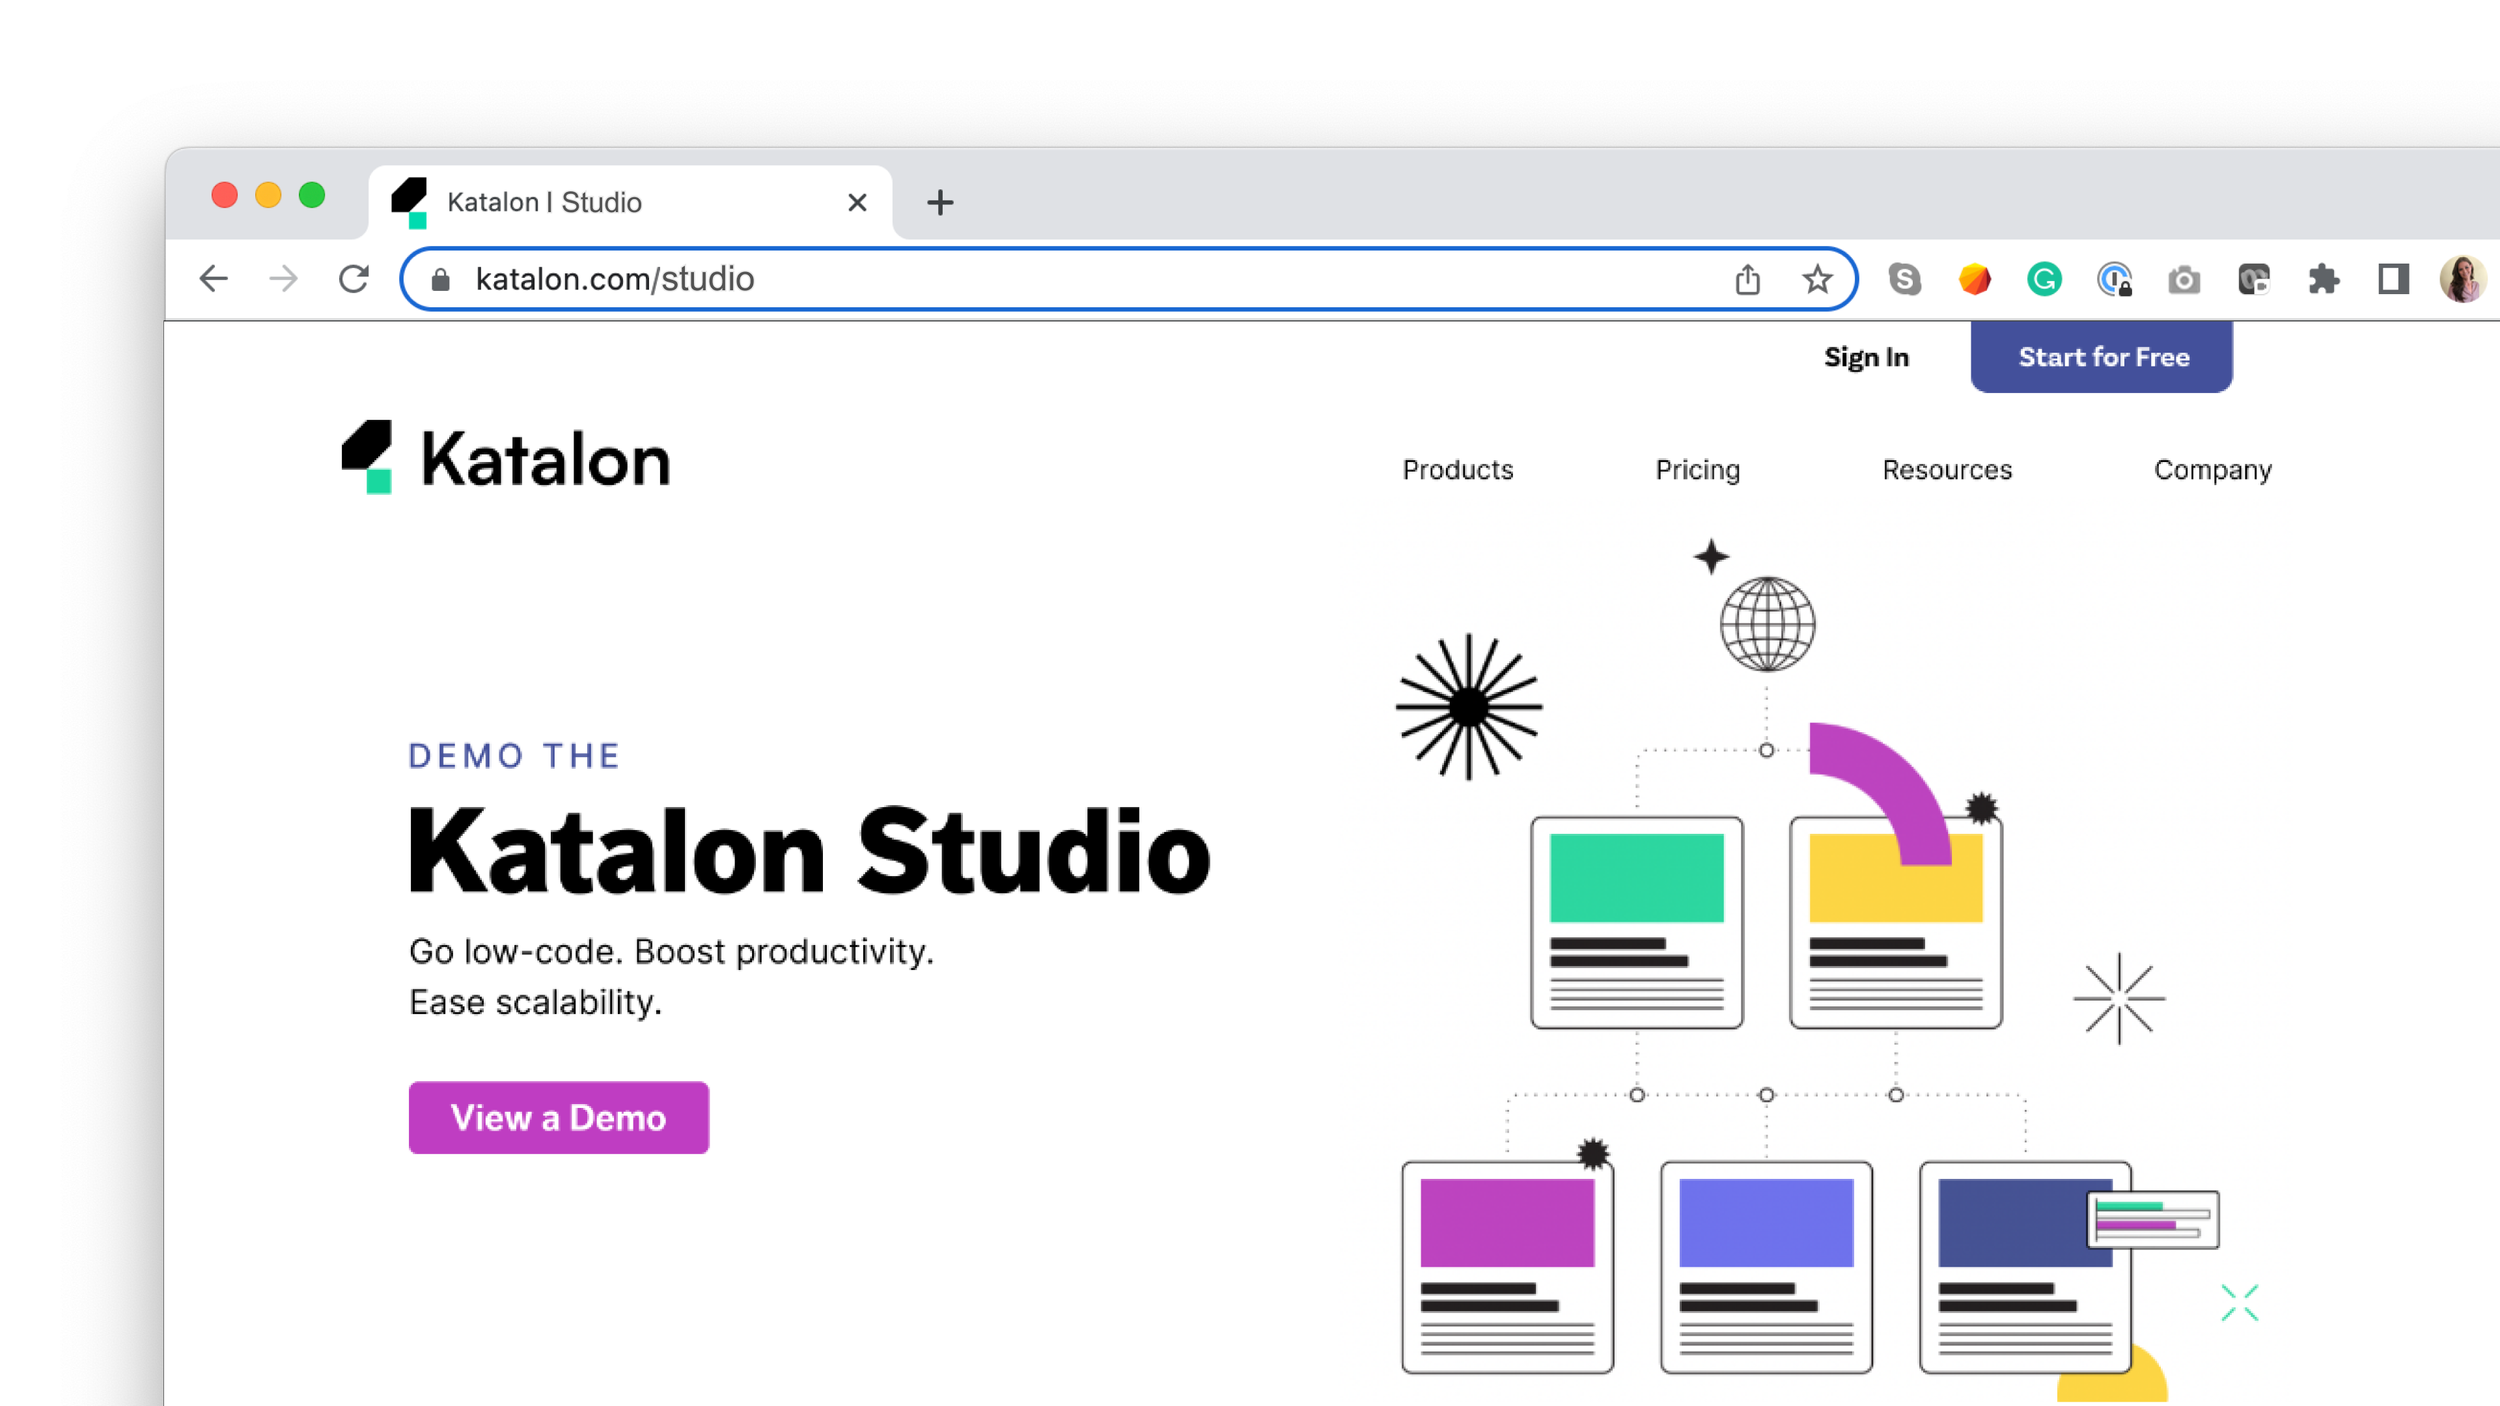Open the Grammarly extension icon
Screen dimensions: 2500x1406
click(2044, 279)
